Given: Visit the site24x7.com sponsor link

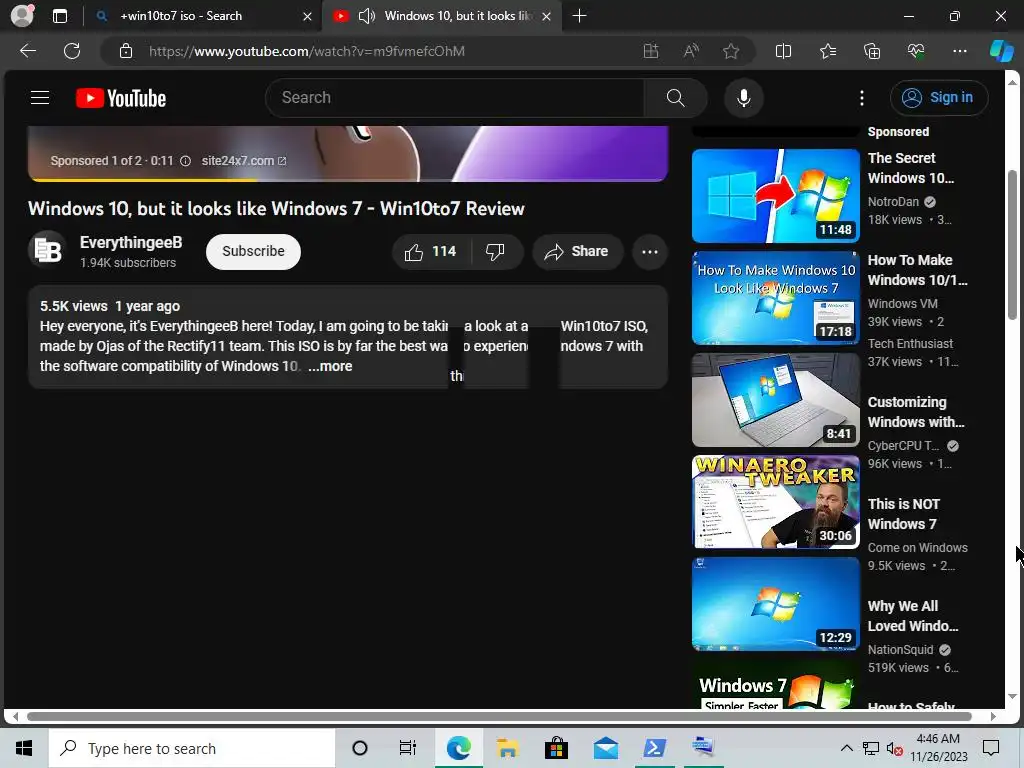Looking at the screenshot, I should [244, 161].
